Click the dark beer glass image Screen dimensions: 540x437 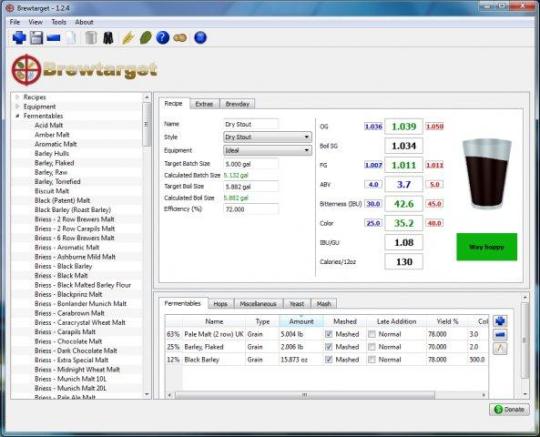point(487,174)
